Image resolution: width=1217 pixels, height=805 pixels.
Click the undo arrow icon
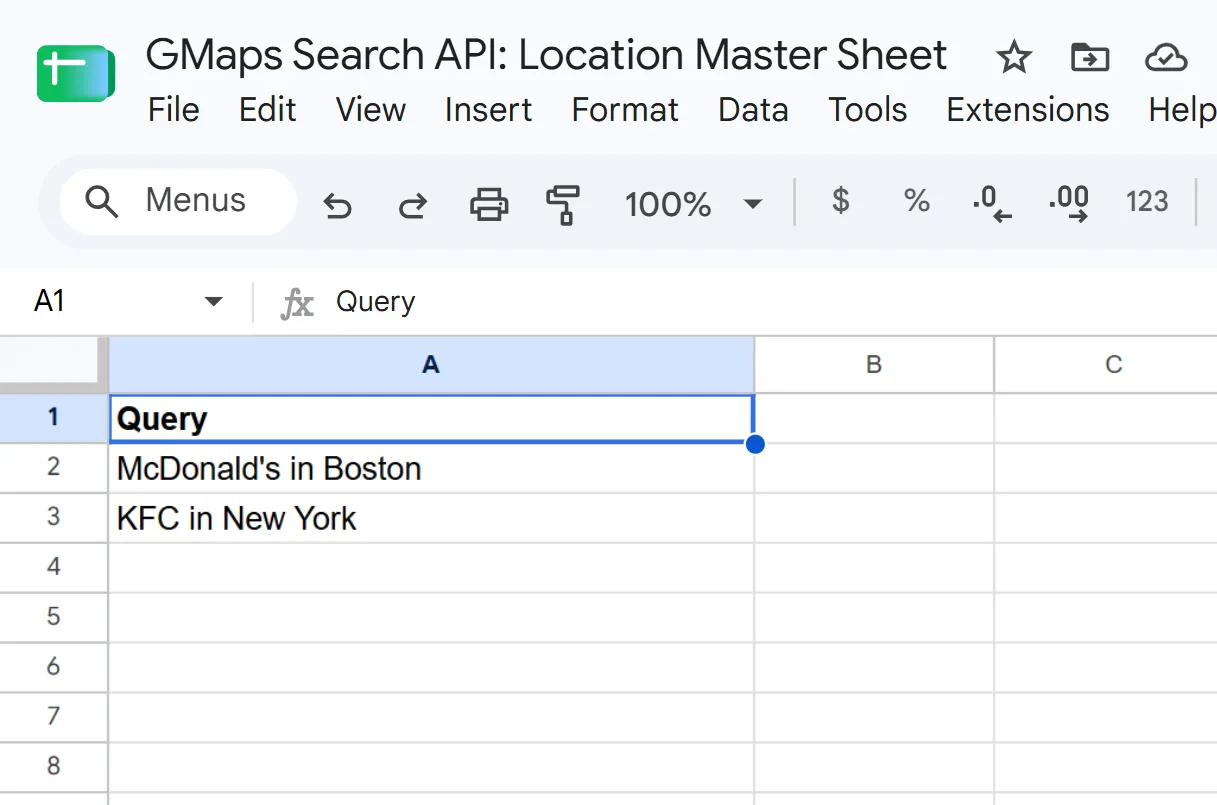(x=338, y=206)
